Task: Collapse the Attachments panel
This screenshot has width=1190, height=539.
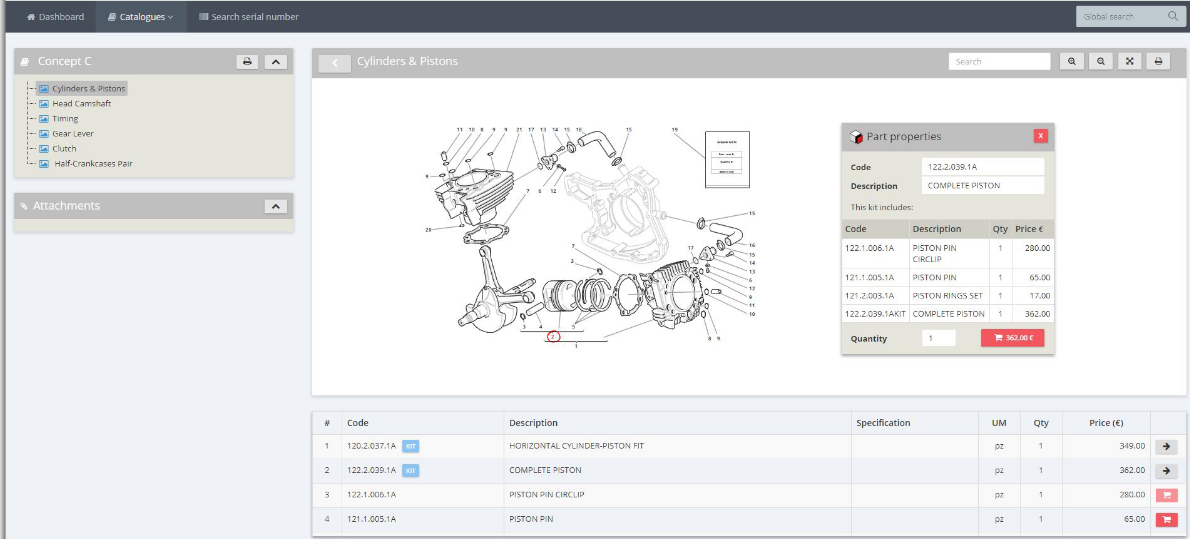Action: 275,206
